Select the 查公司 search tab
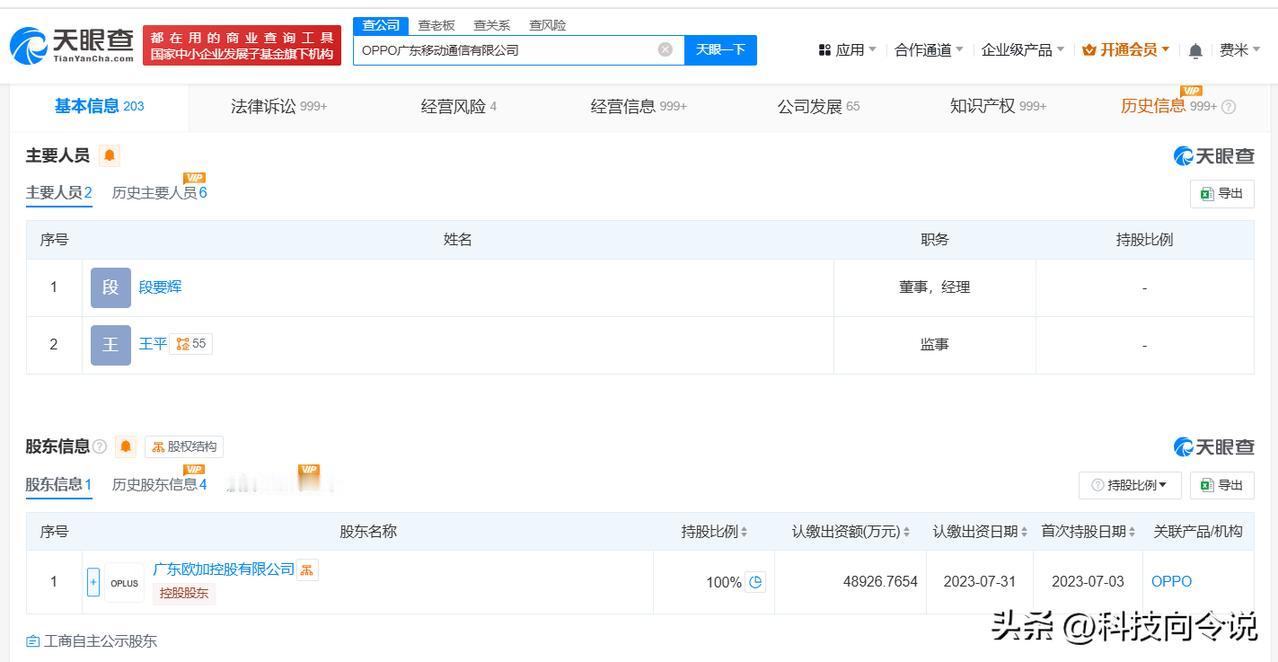Screen dimensions: 1278x662 (x=381, y=25)
